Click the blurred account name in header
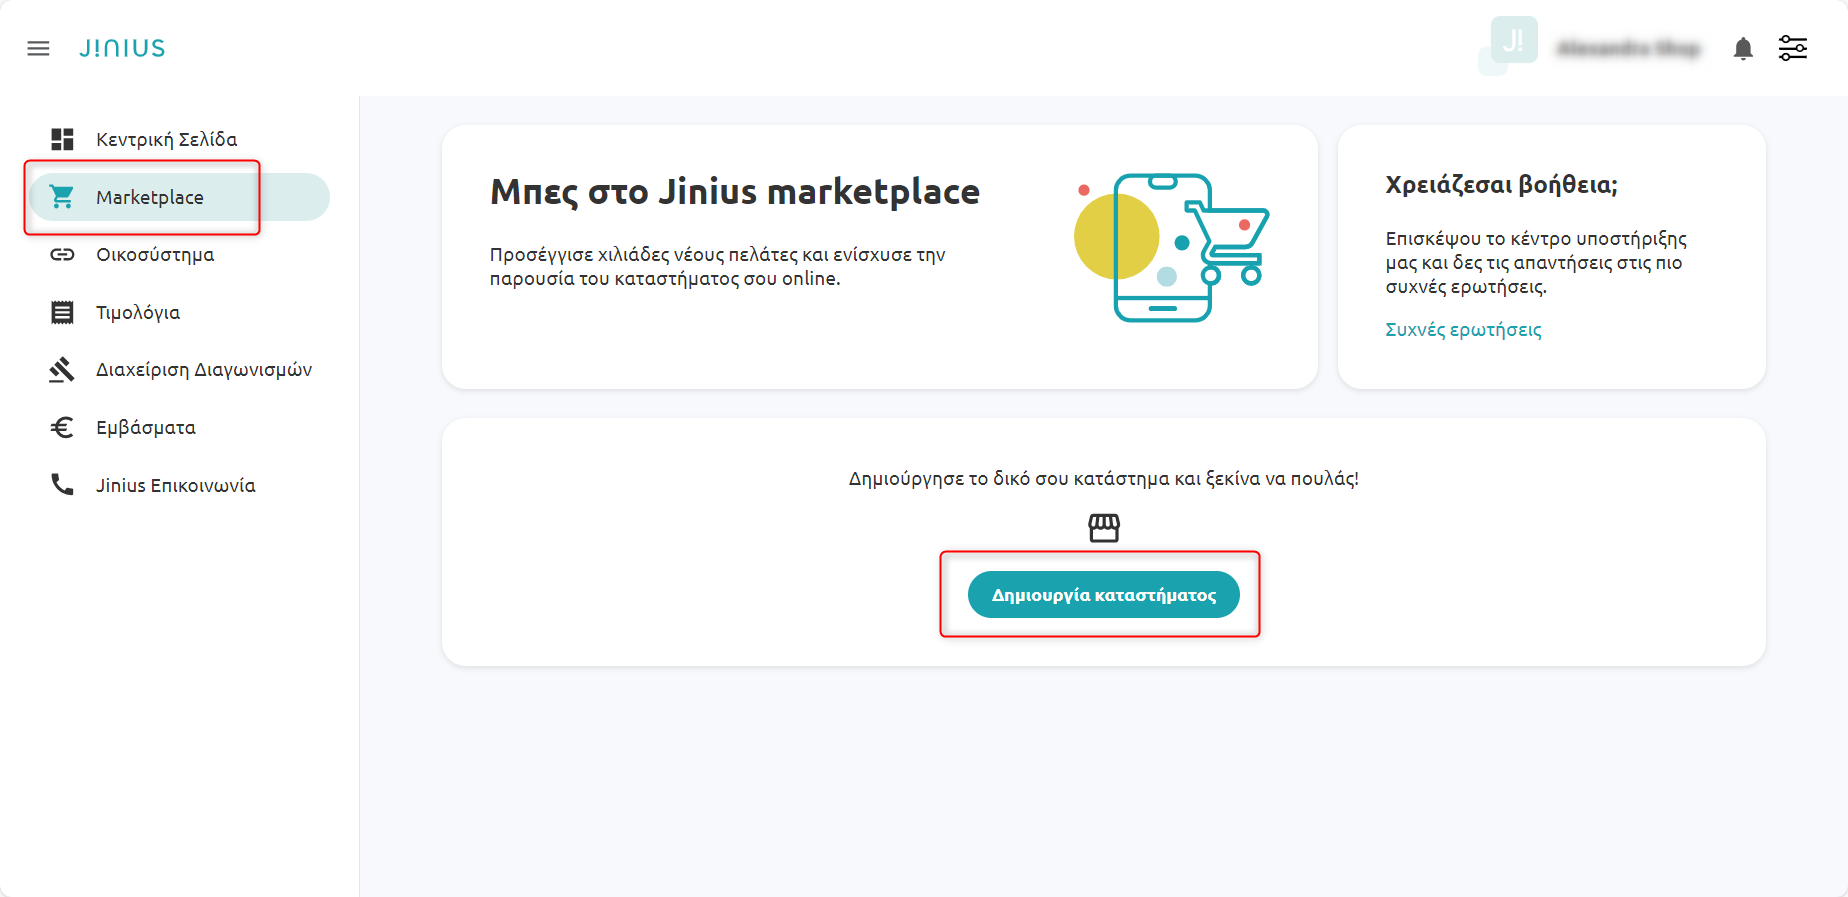 pyautogui.click(x=1628, y=48)
